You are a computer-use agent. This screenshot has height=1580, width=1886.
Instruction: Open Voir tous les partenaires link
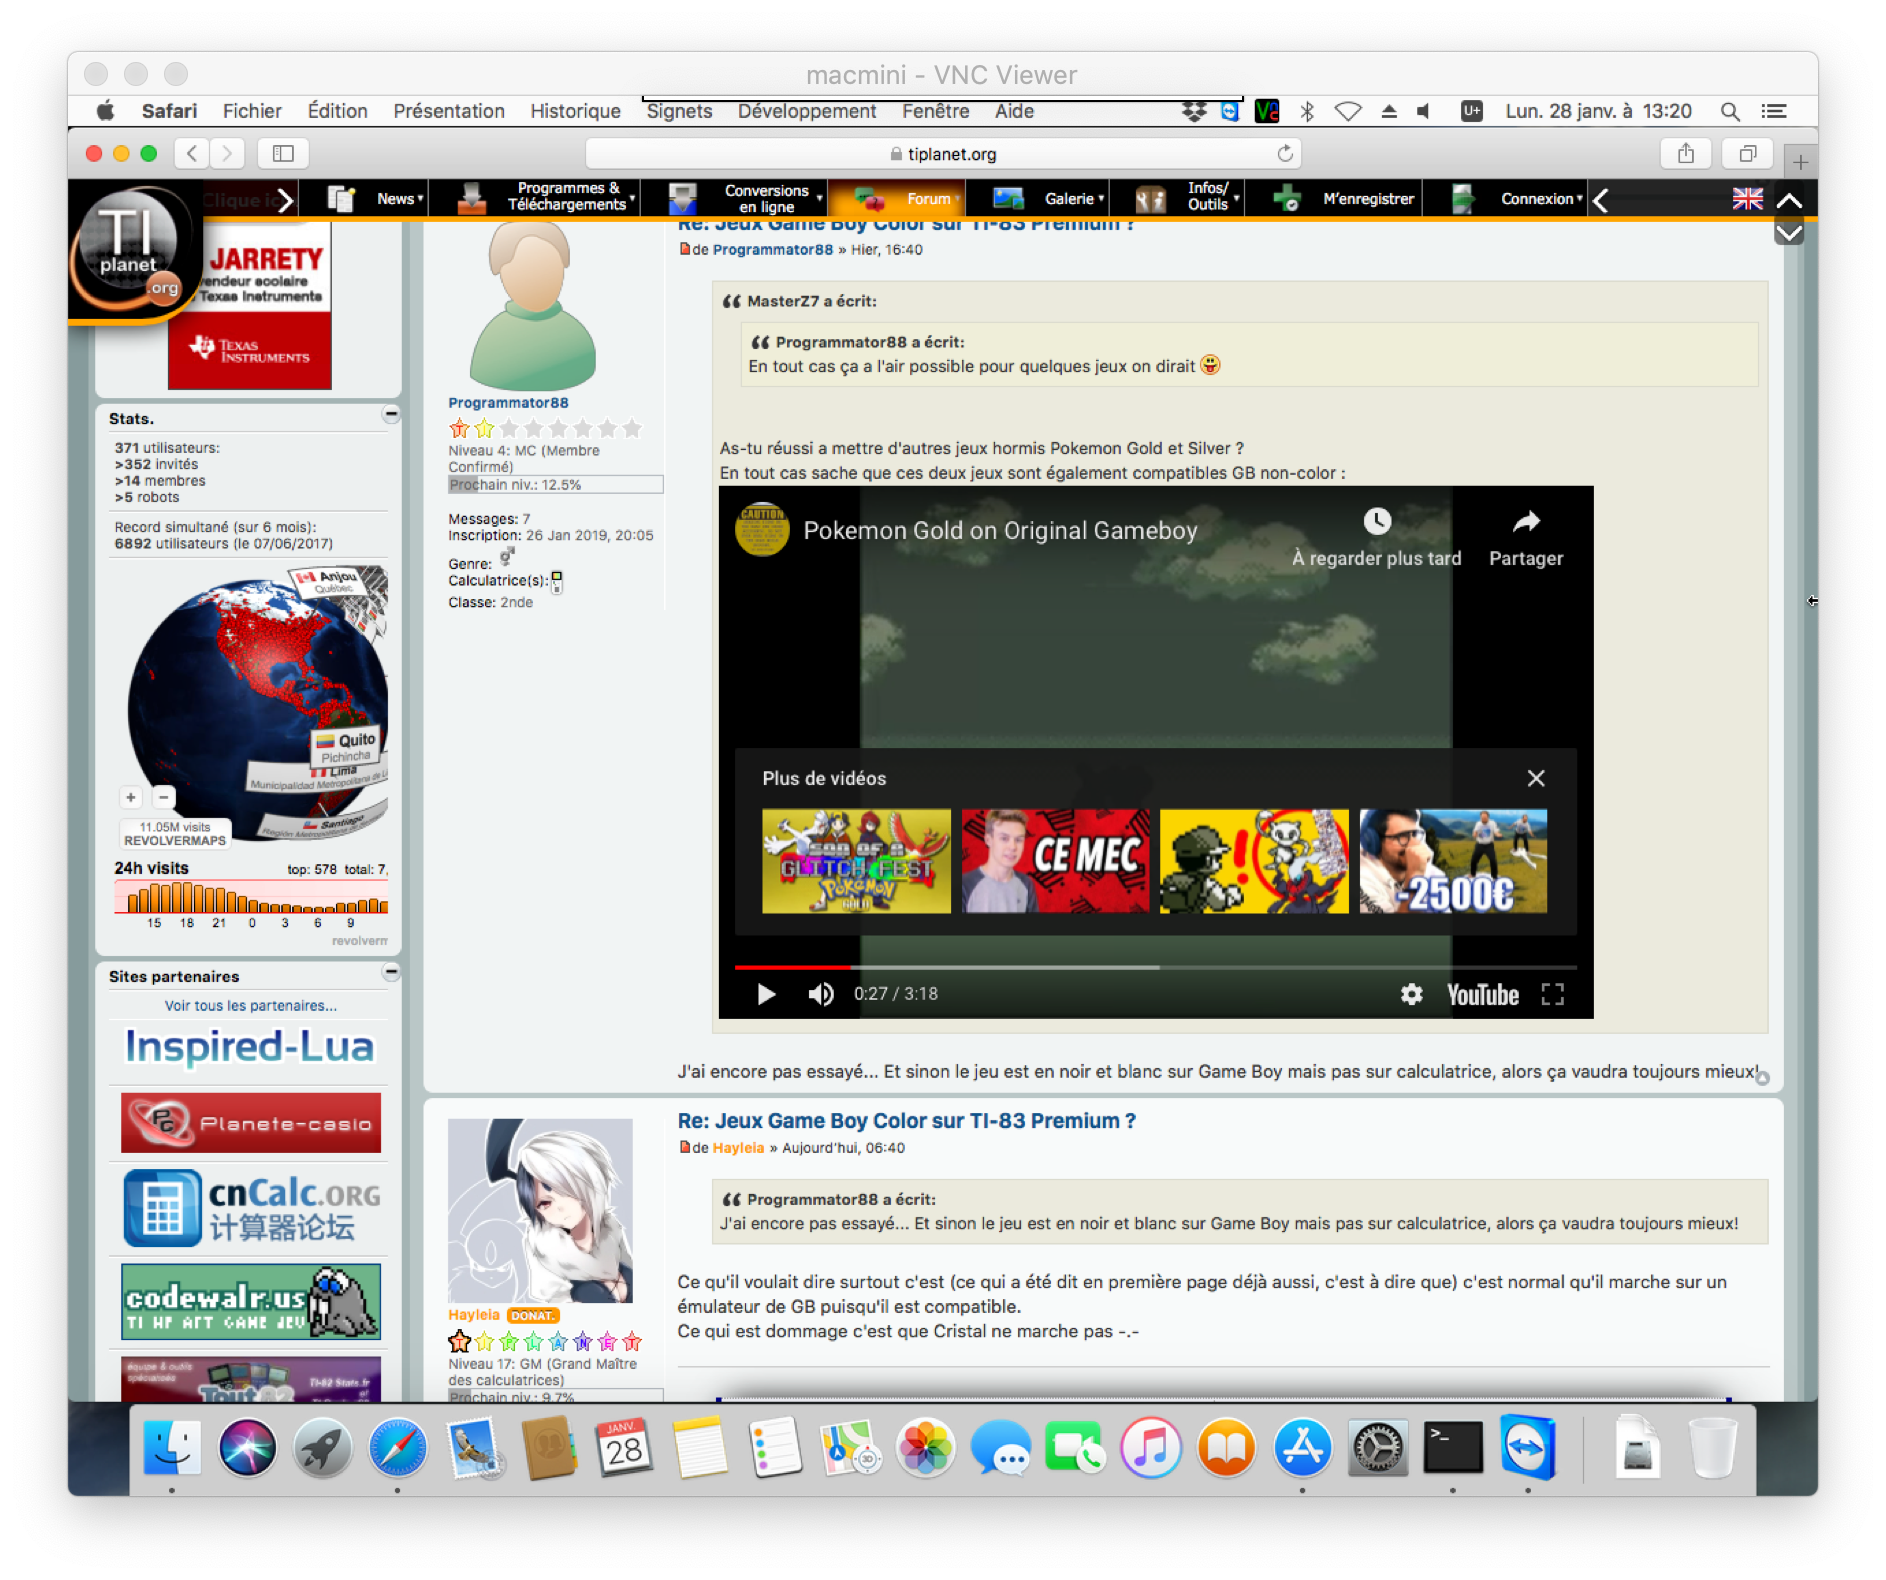(x=250, y=1006)
